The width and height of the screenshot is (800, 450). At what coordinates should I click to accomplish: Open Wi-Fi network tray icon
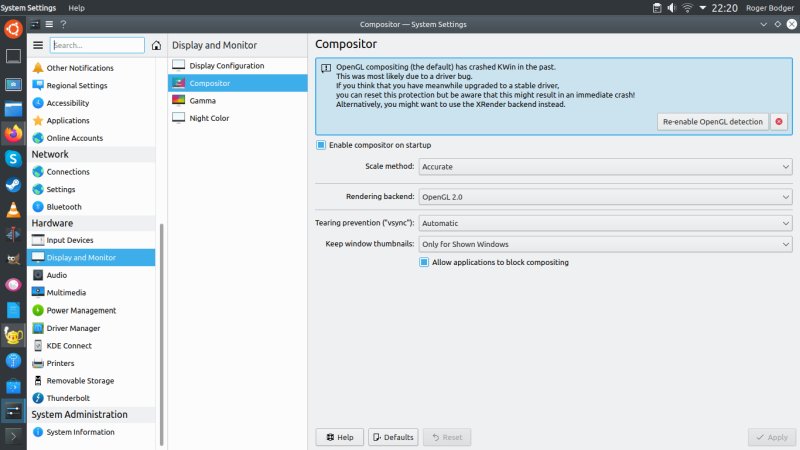pyautogui.click(x=687, y=8)
